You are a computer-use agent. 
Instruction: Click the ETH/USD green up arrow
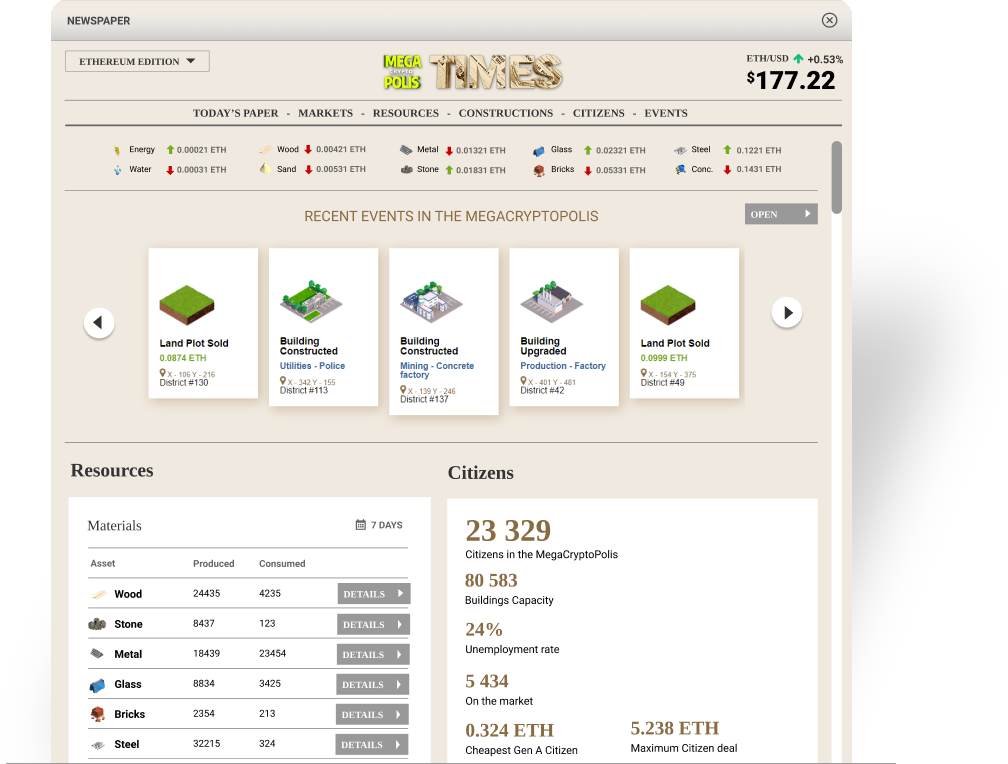pos(798,59)
